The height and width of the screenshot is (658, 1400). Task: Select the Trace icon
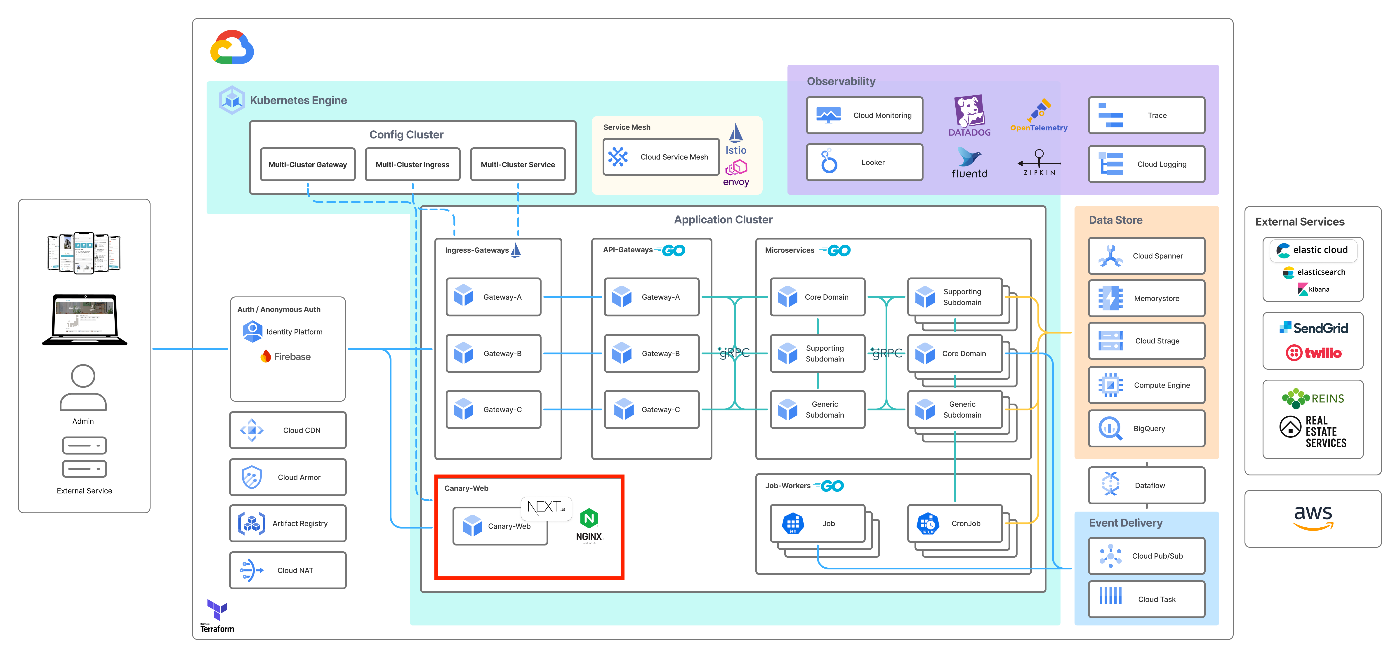1110,116
